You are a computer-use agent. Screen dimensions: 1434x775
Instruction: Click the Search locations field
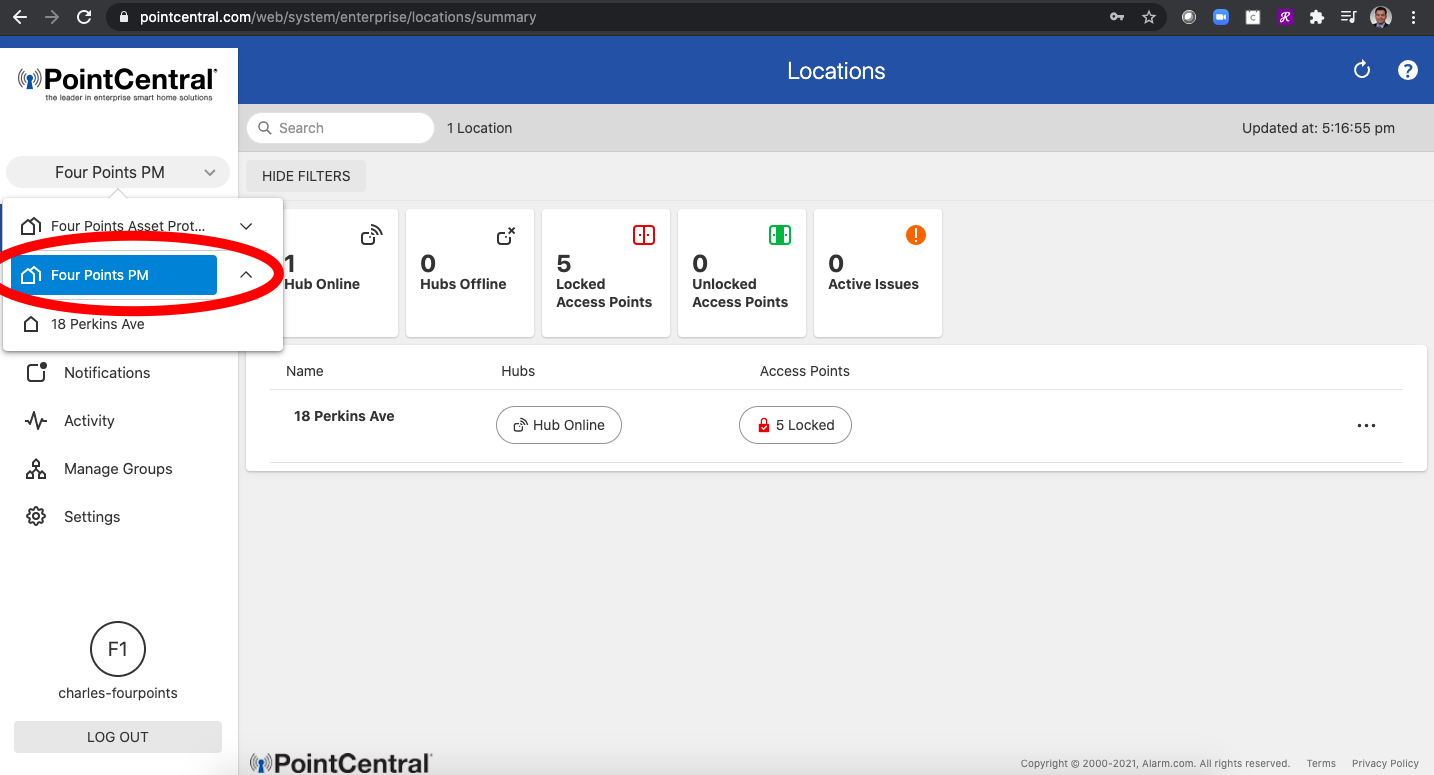pos(340,128)
